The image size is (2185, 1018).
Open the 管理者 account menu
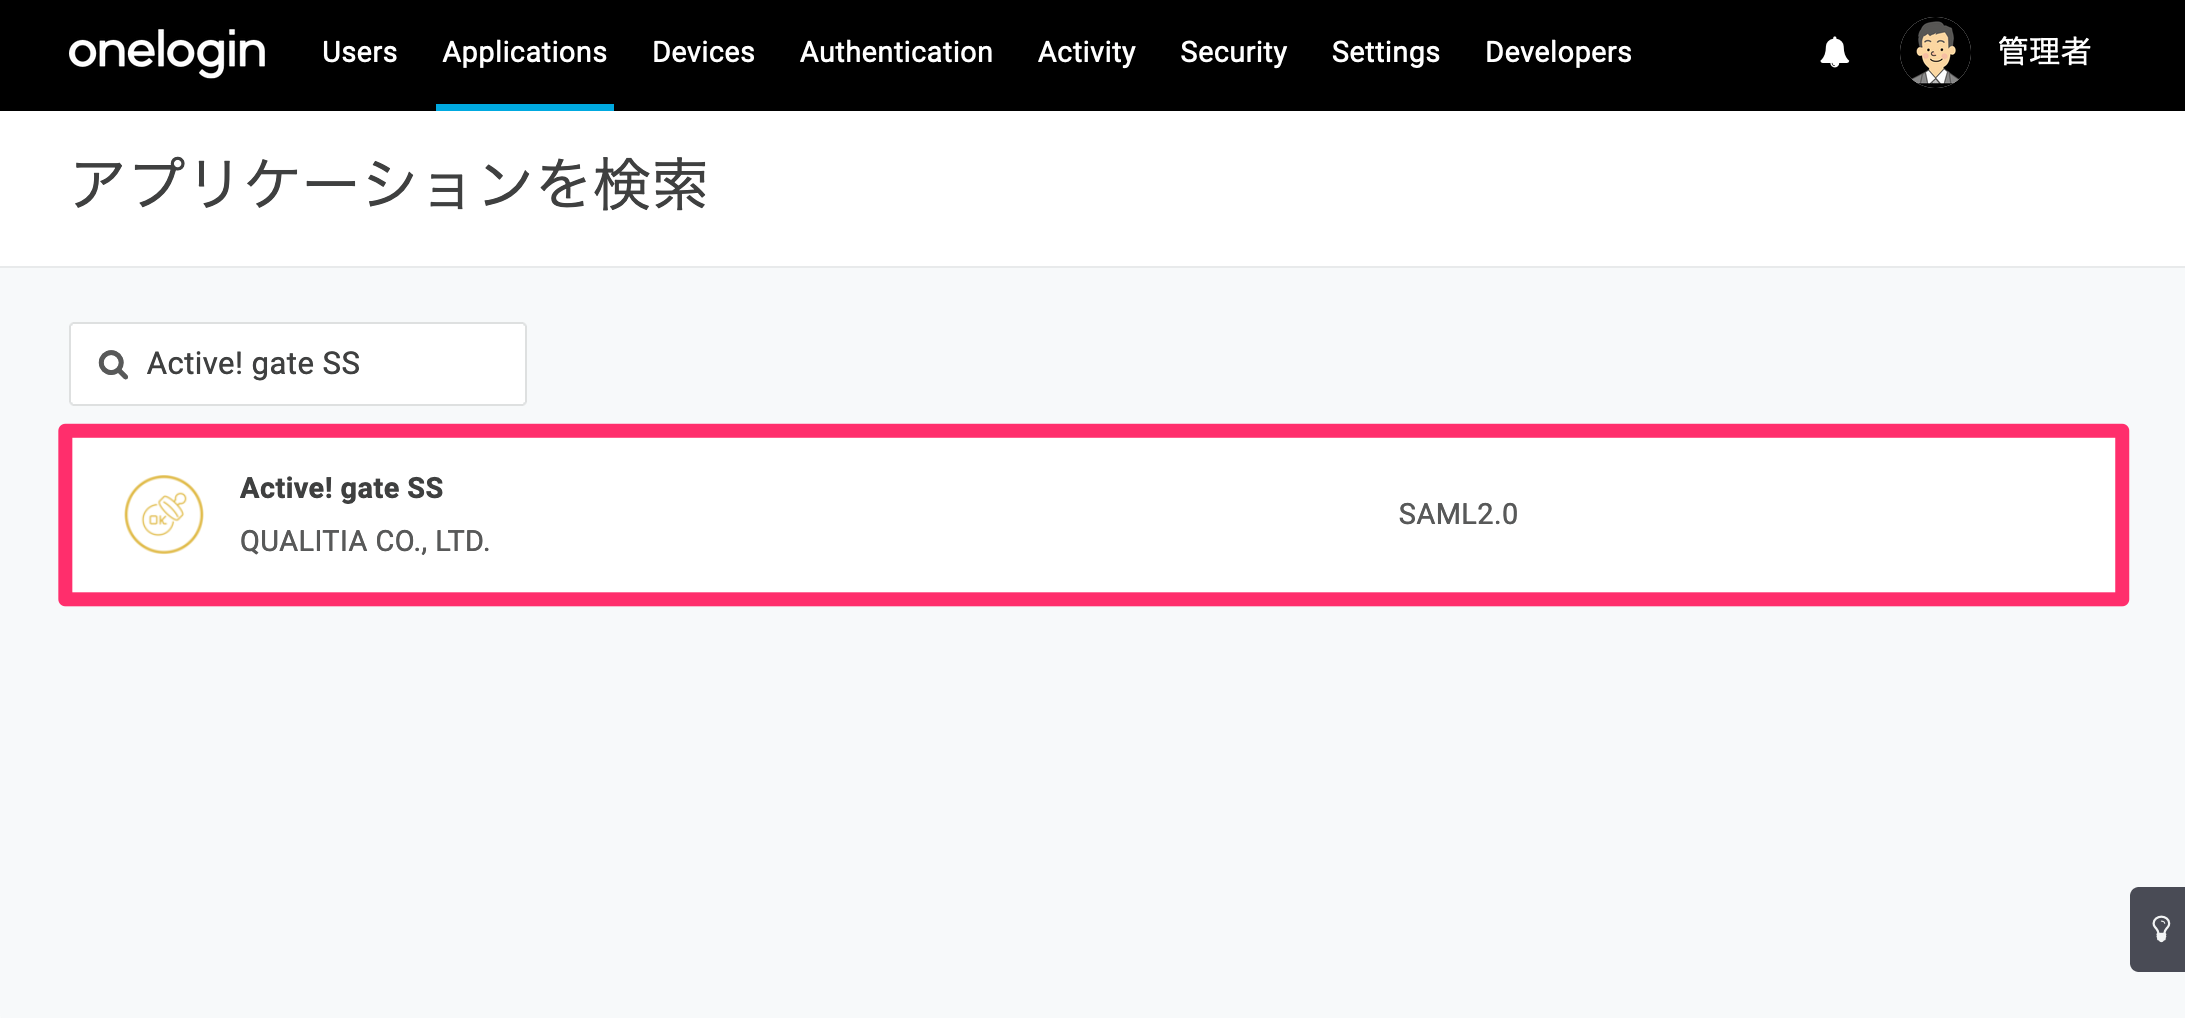coord(2044,52)
